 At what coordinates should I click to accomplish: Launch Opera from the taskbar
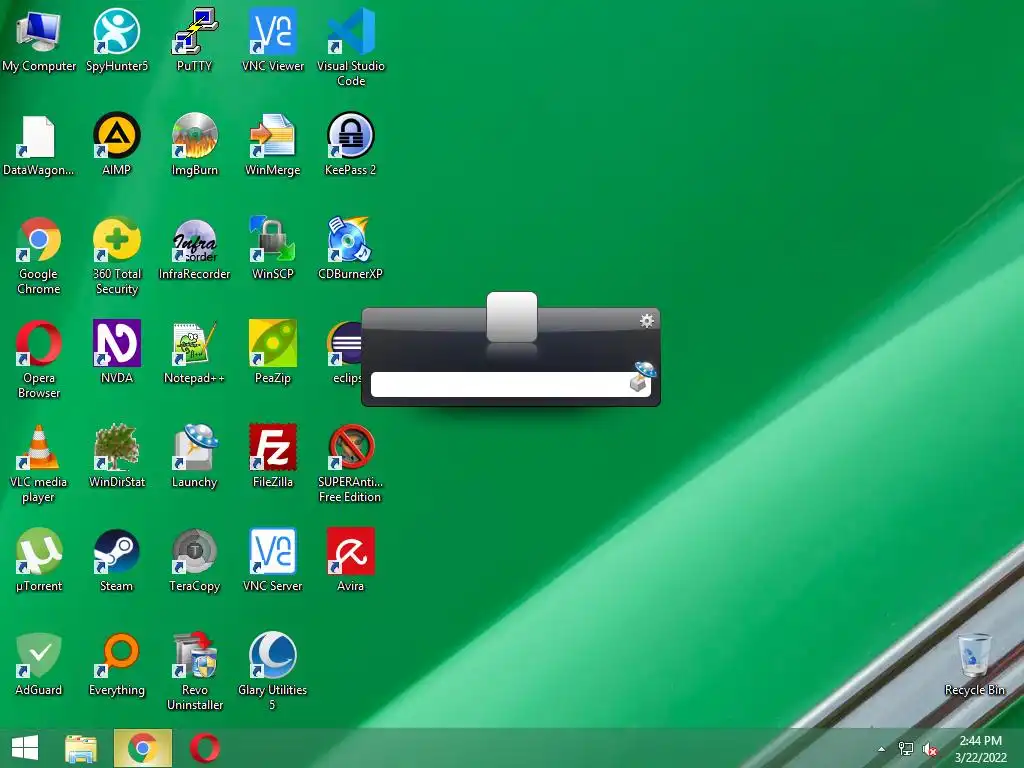click(204, 748)
